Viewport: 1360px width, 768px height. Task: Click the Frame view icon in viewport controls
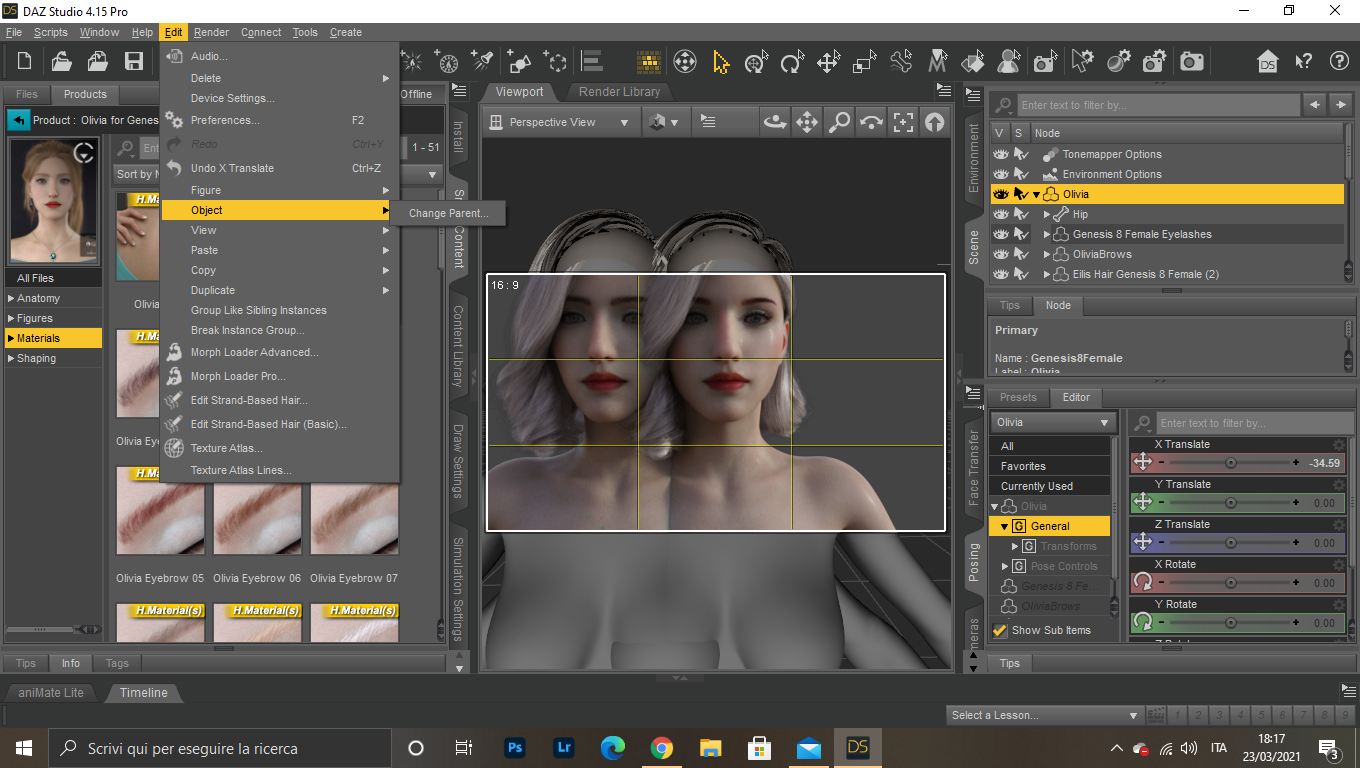click(903, 122)
